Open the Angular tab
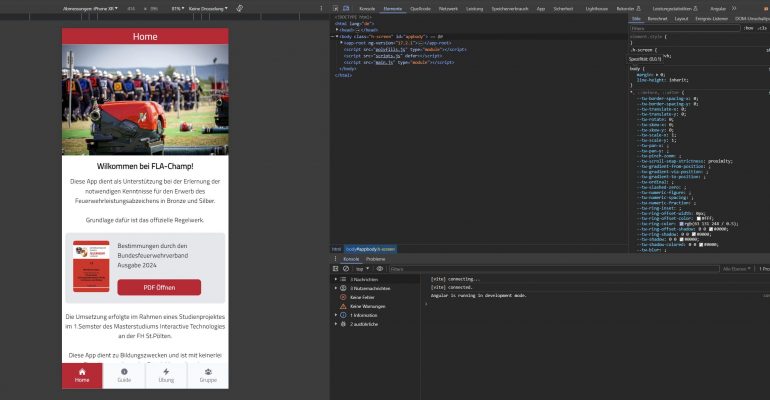The height and width of the screenshot is (400, 770). coord(718,8)
